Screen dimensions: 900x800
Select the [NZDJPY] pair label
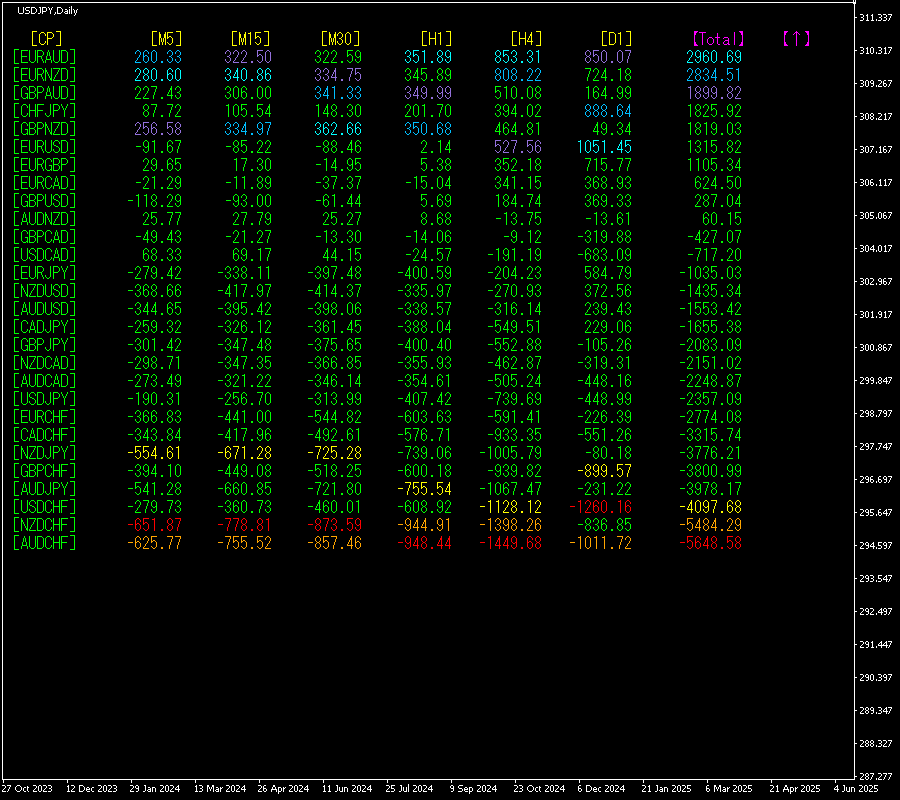coord(45,453)
